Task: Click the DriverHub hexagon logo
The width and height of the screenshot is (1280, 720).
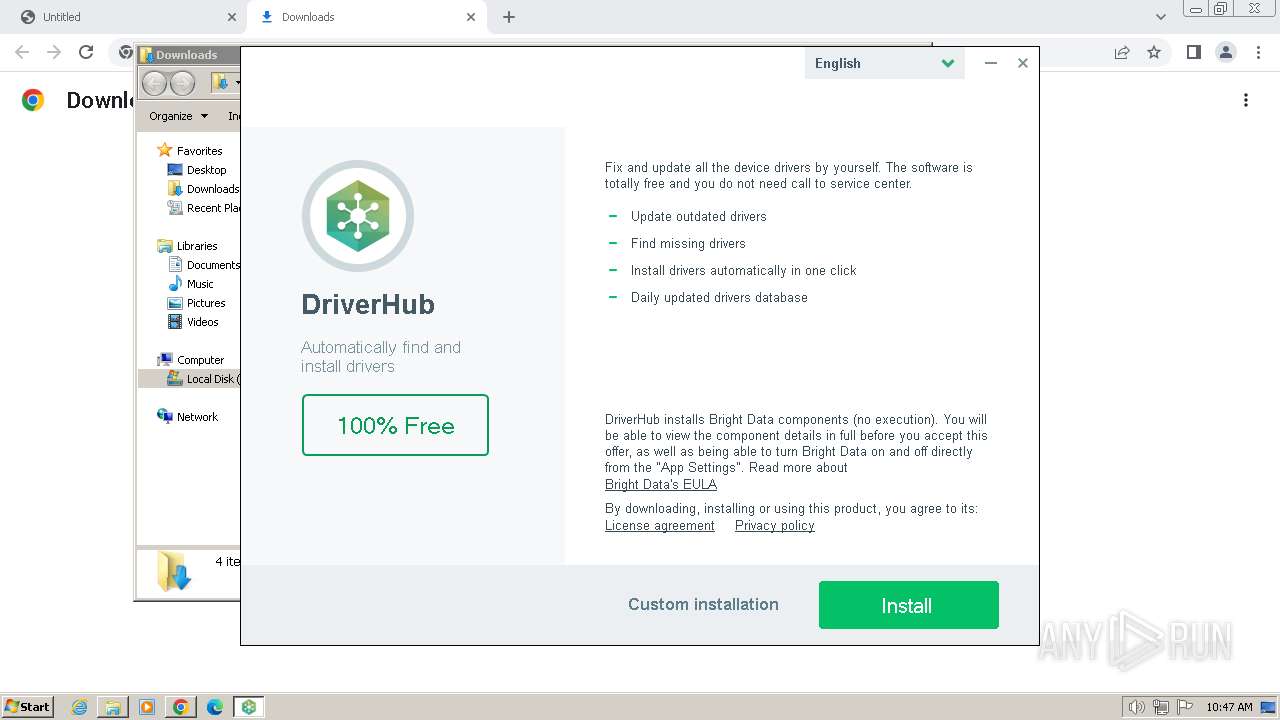Action: pyautogui.click(x=358, y=216)
